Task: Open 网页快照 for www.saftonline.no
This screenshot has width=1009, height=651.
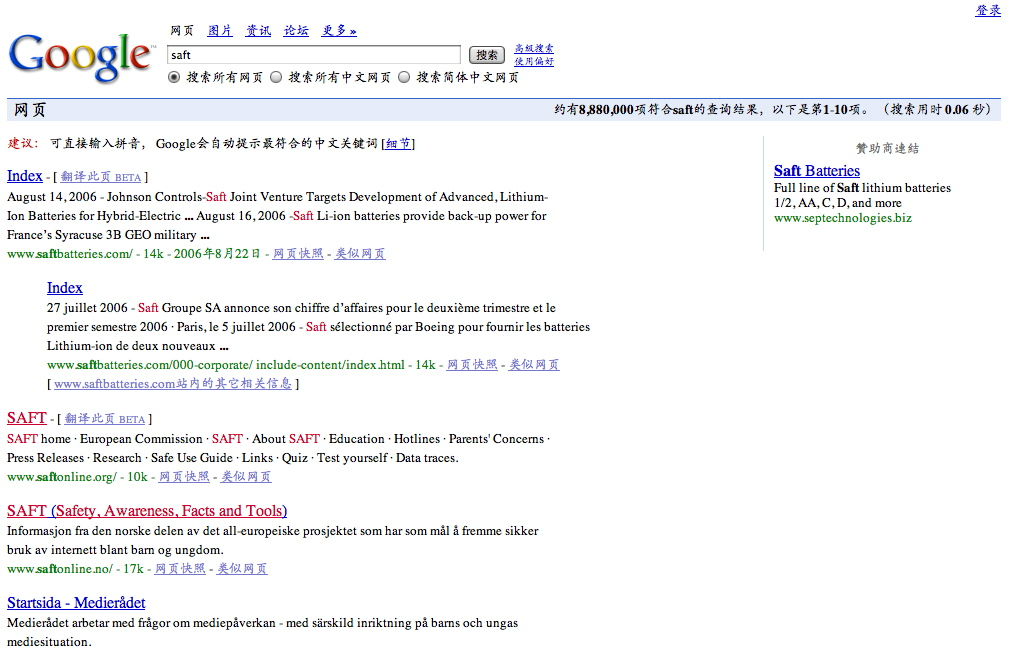Action: (180, 569)
